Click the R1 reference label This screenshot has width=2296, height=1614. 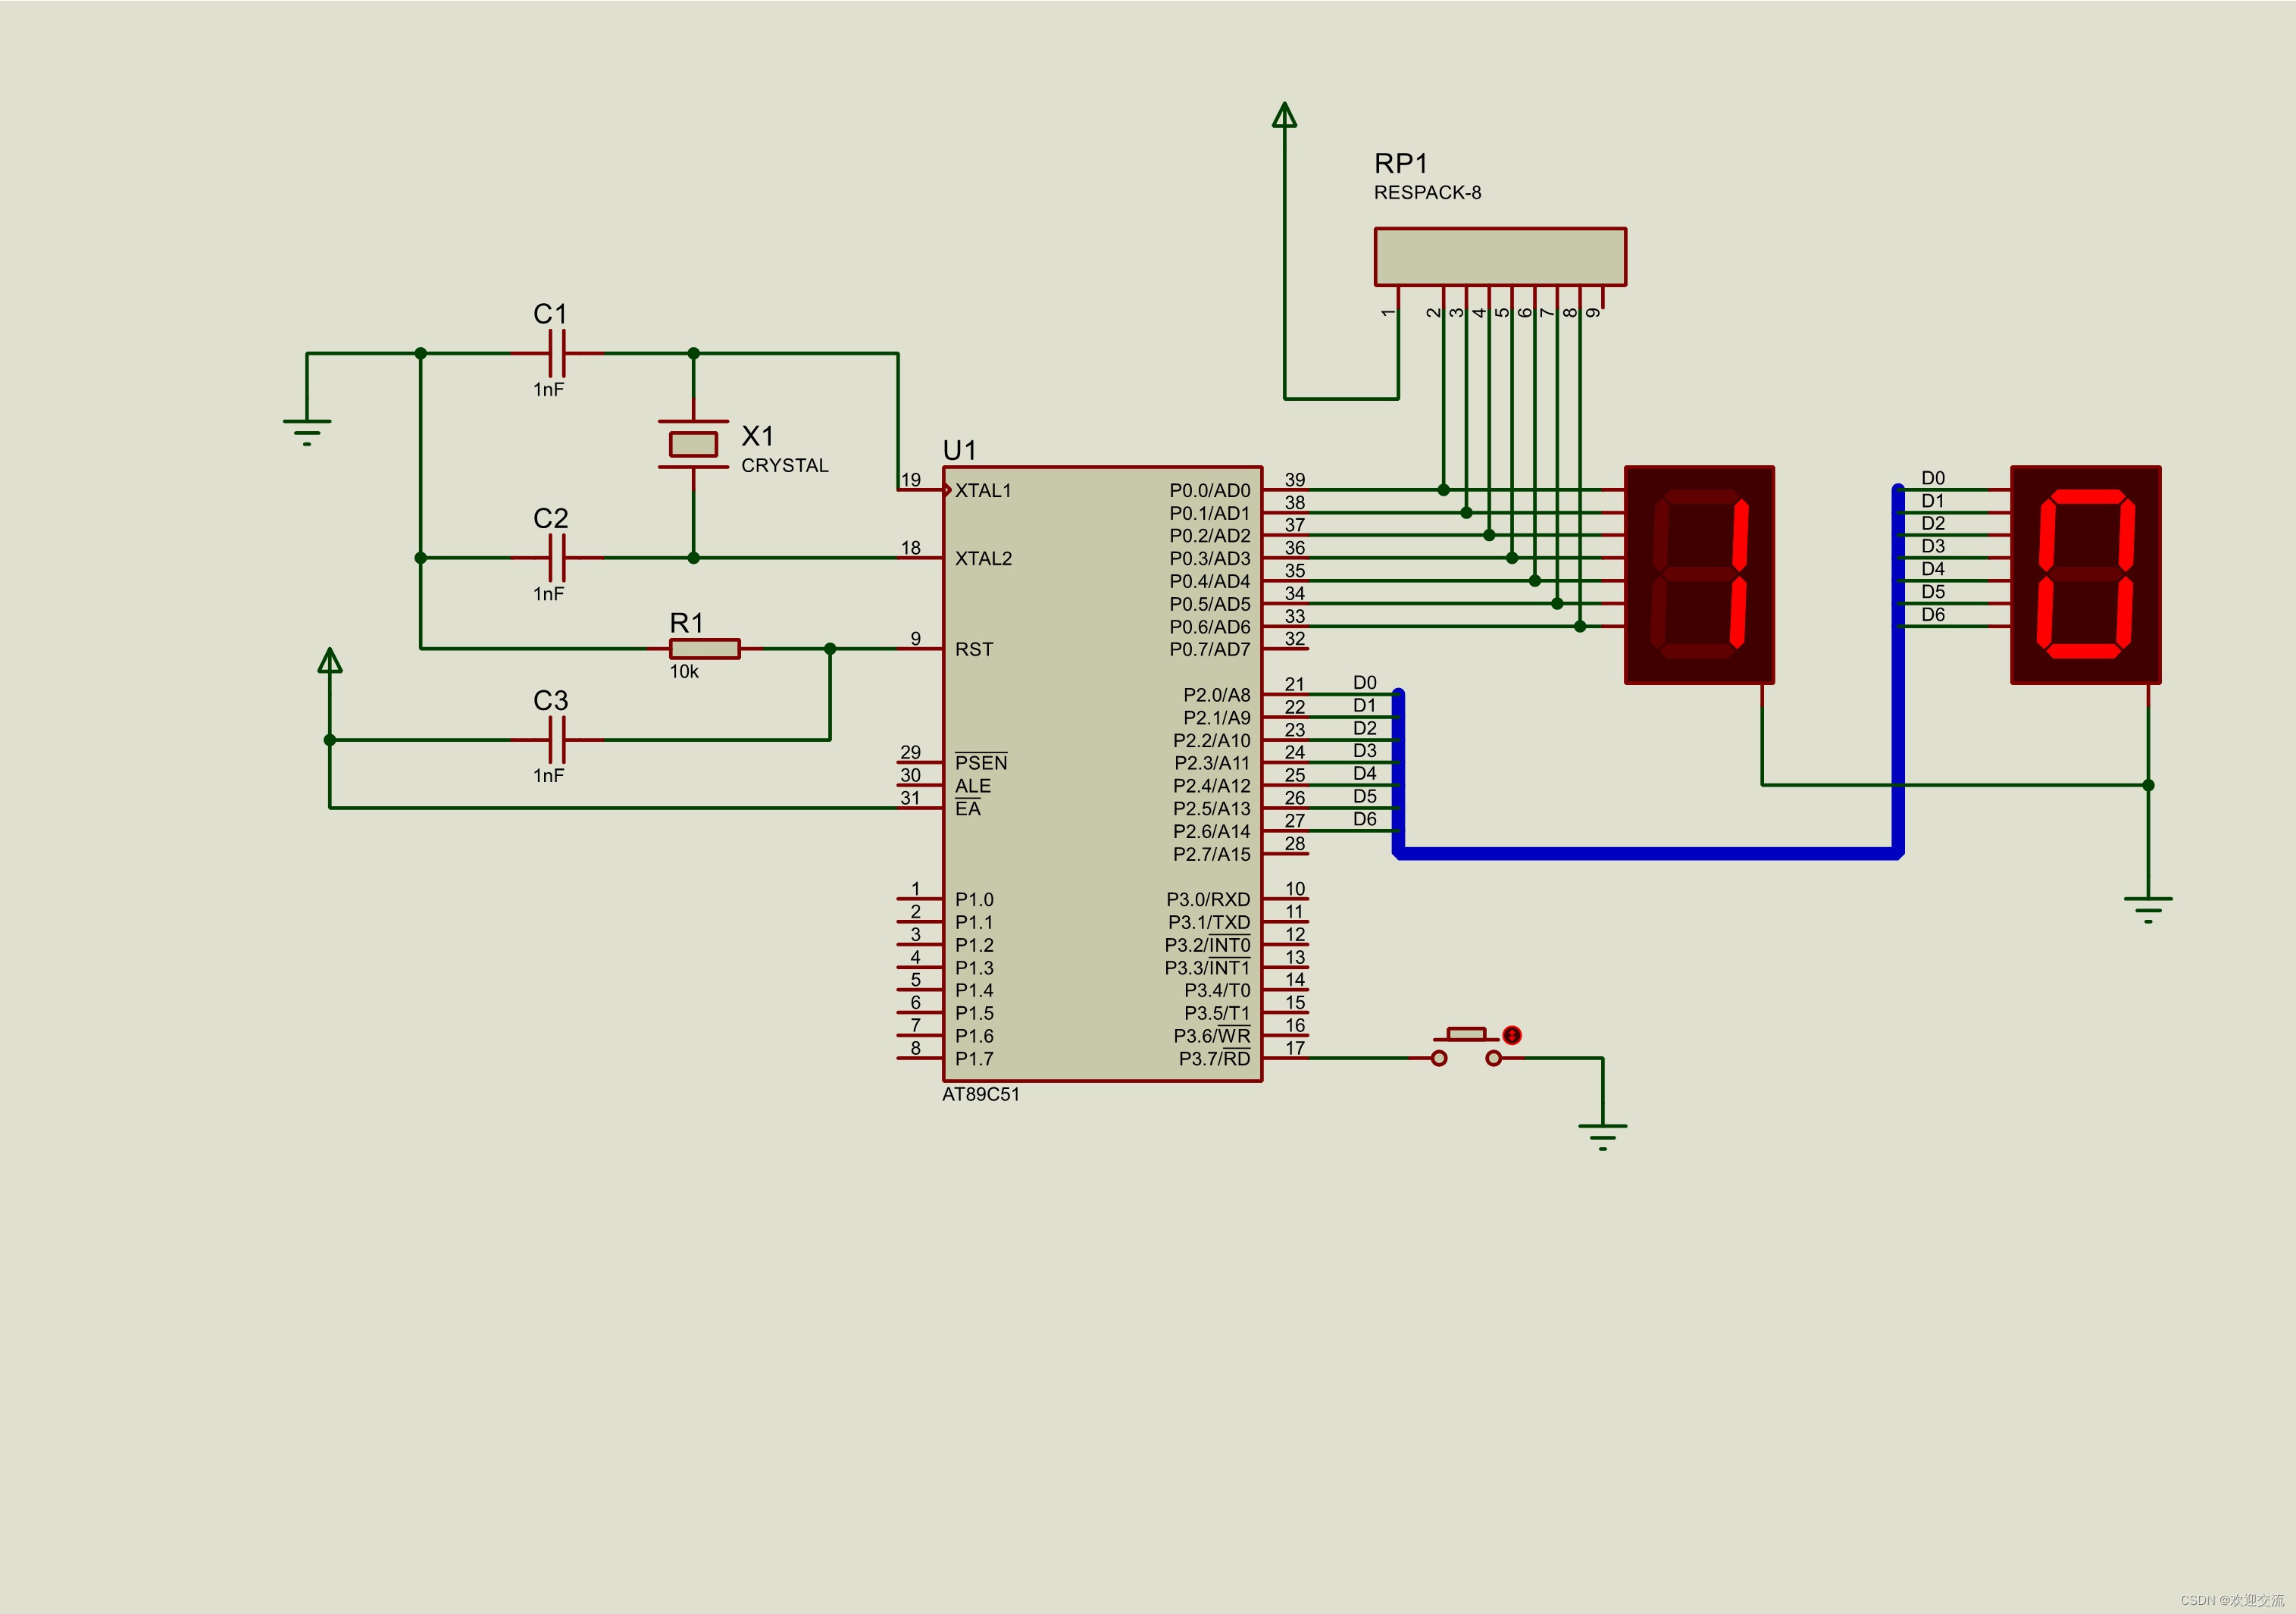pos(687,622)
